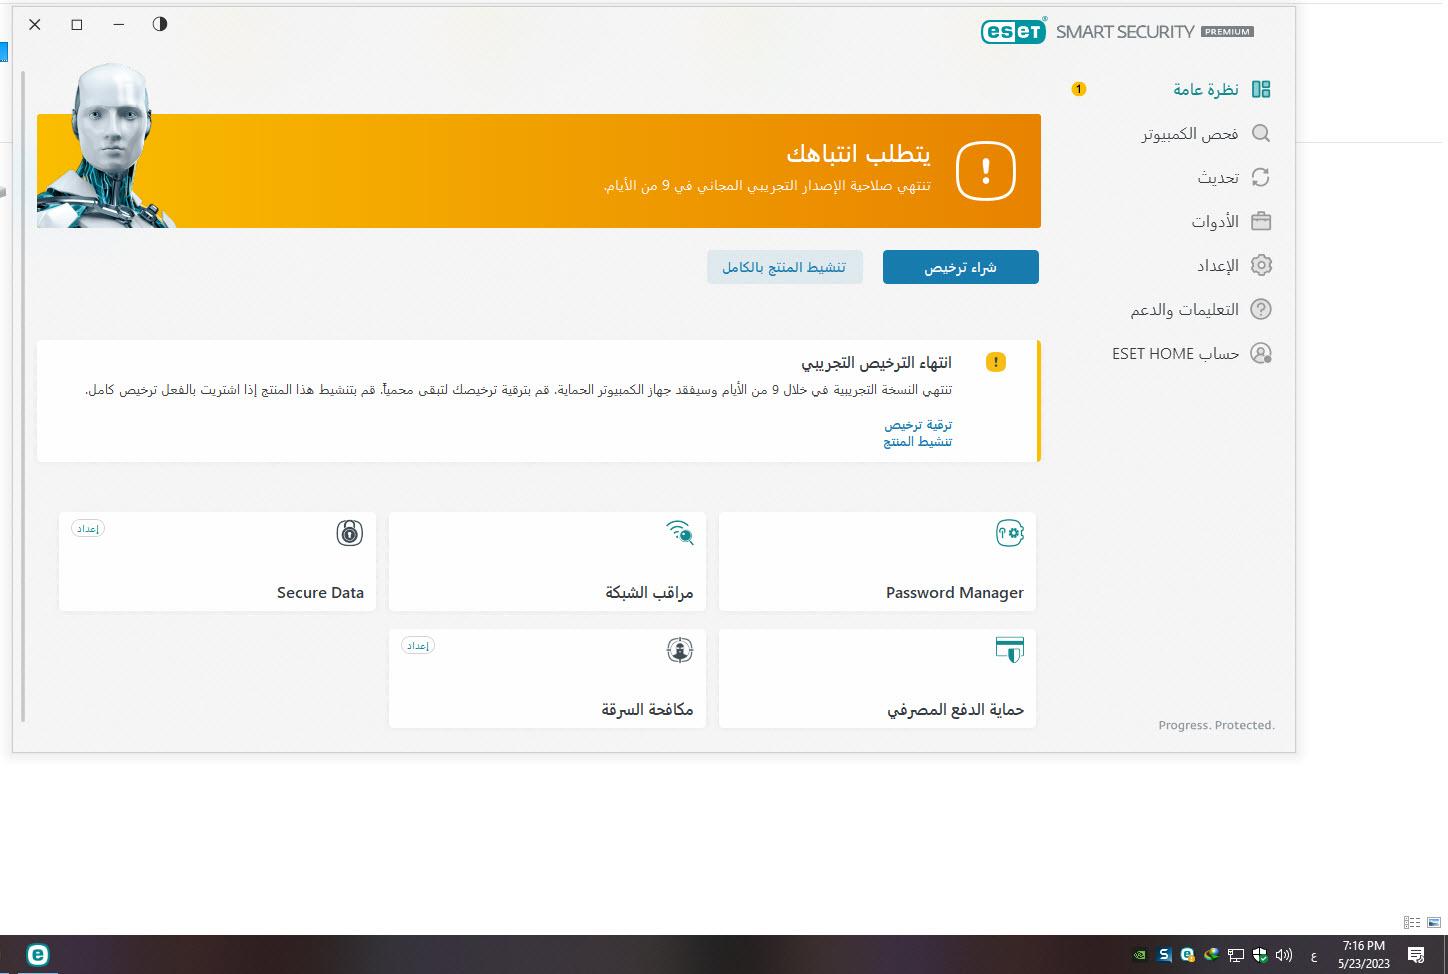Open the حماية الدفع المصرفي card icon
The height and width of the screenshot is (974, 1448).
(1009, 650)
